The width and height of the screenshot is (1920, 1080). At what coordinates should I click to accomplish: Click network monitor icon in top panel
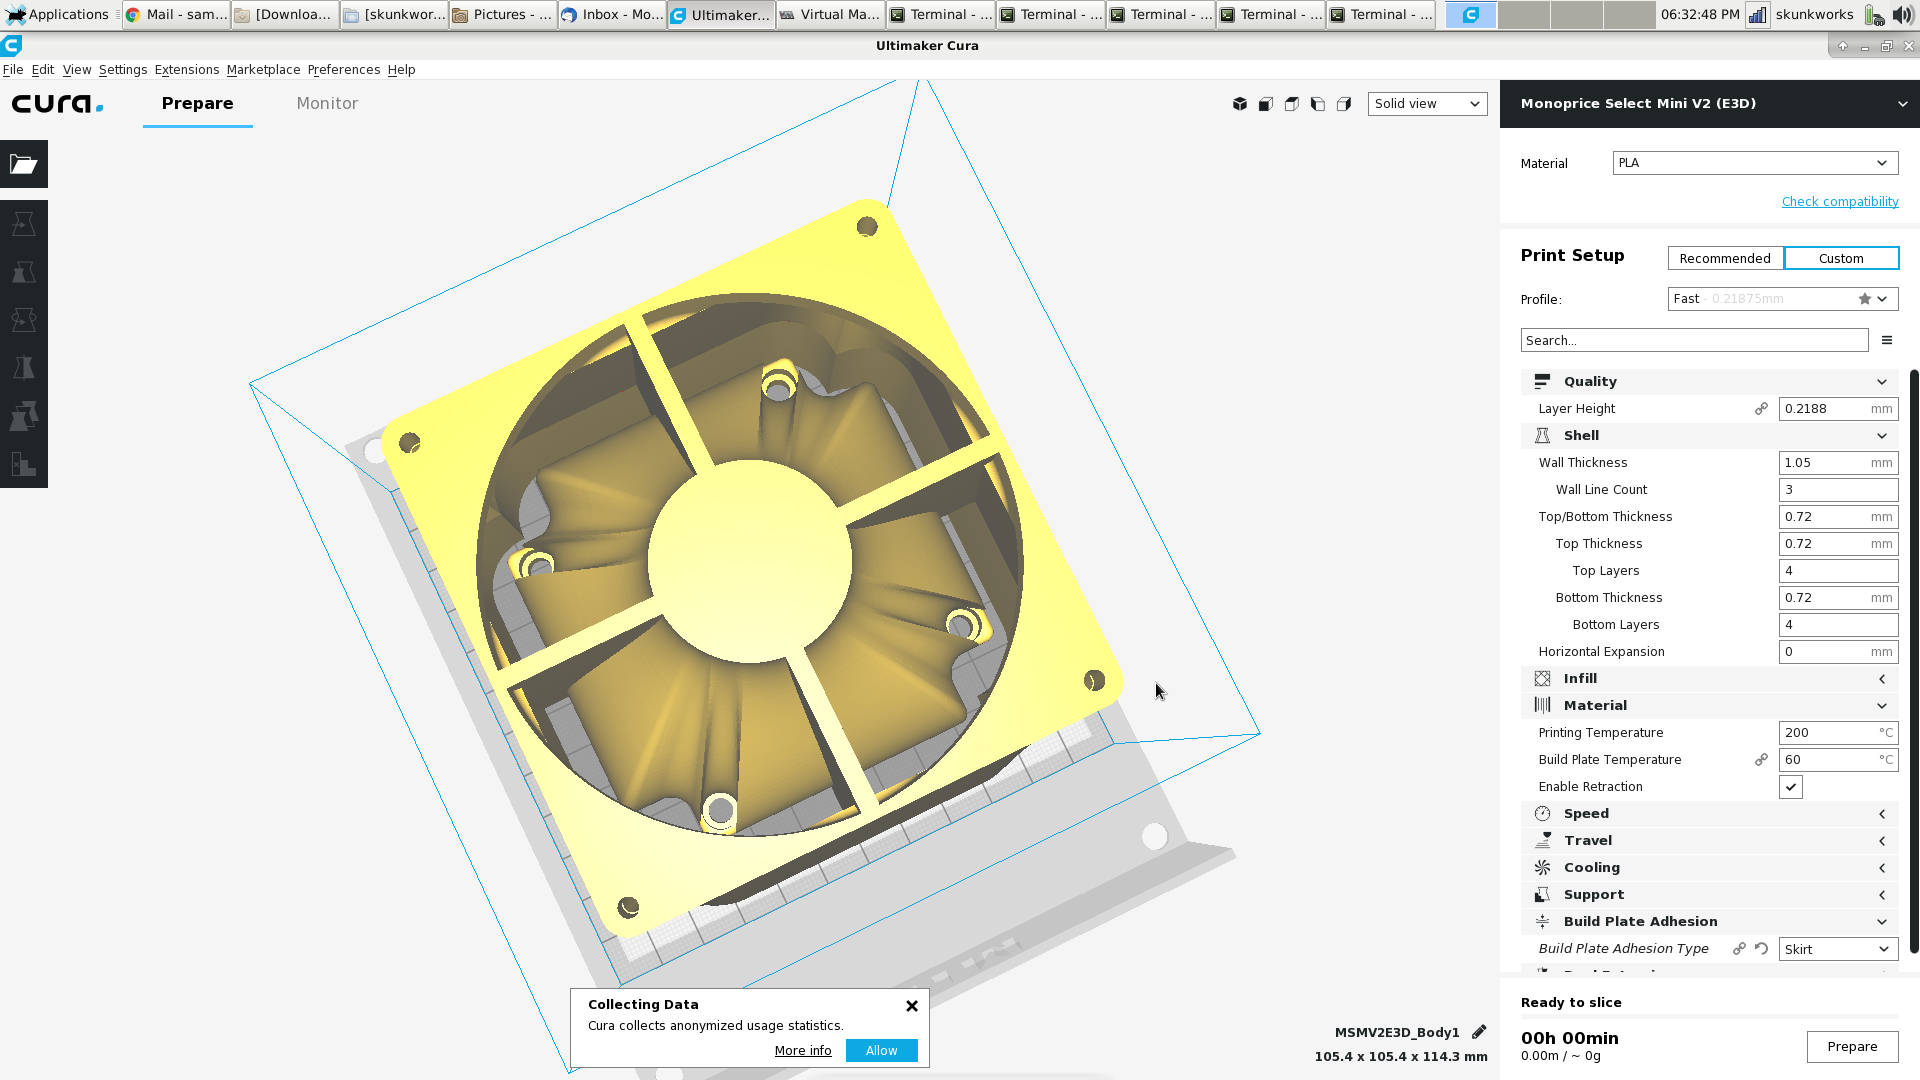[1757, 14]
